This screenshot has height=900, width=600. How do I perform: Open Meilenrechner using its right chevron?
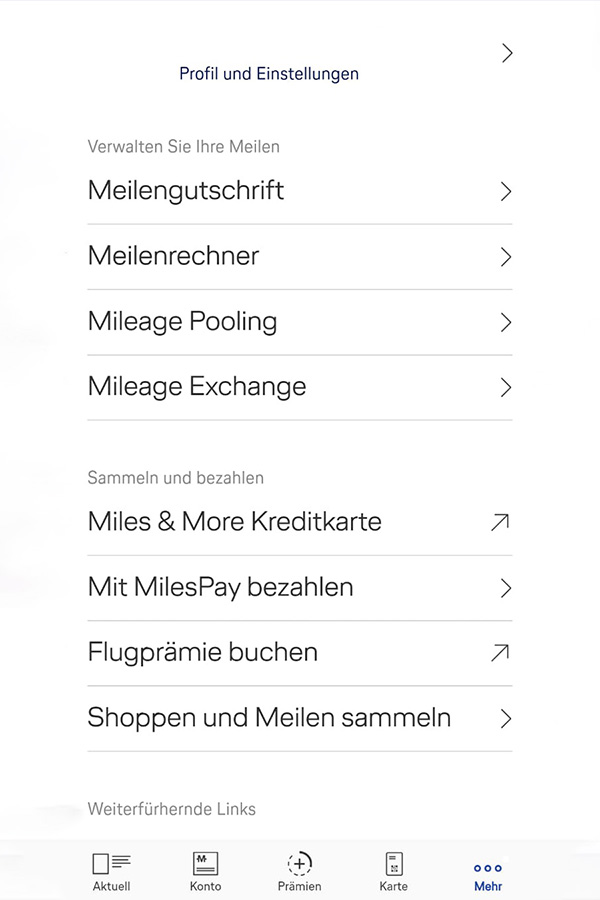click(x=506, y=257)
